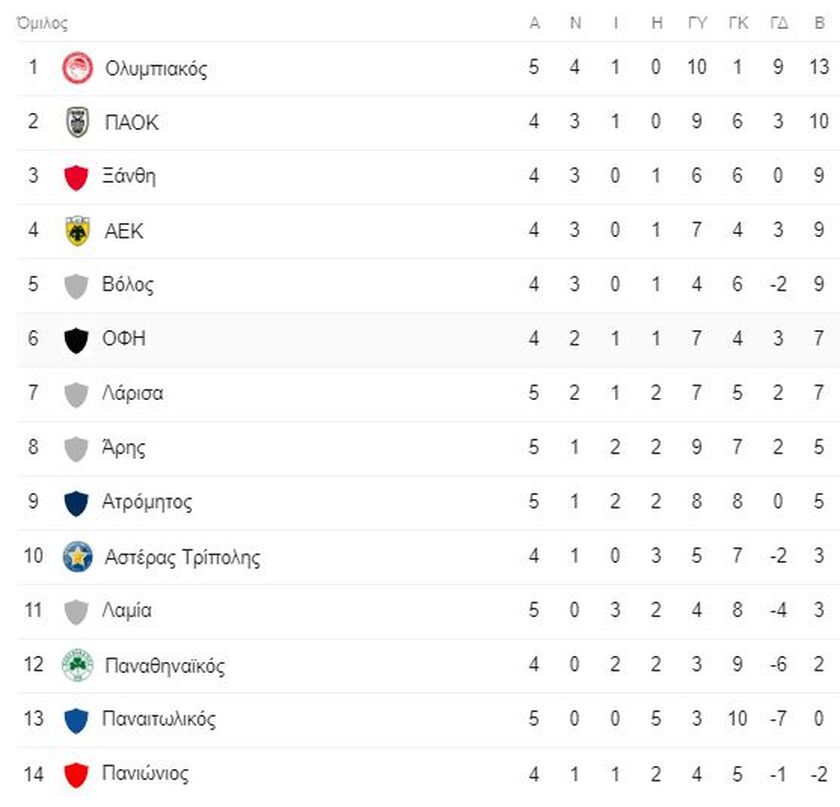The image size is (840, 807).
Task: Open the Βόλος team name link
Action: click(x=128, y=285)
